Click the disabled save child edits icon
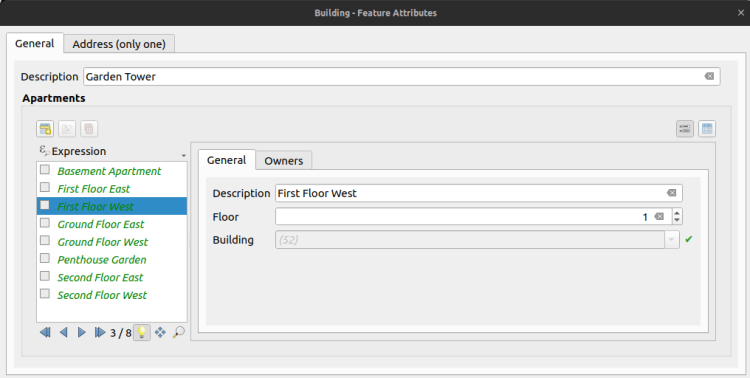750x378 pixels. (67, 129)
